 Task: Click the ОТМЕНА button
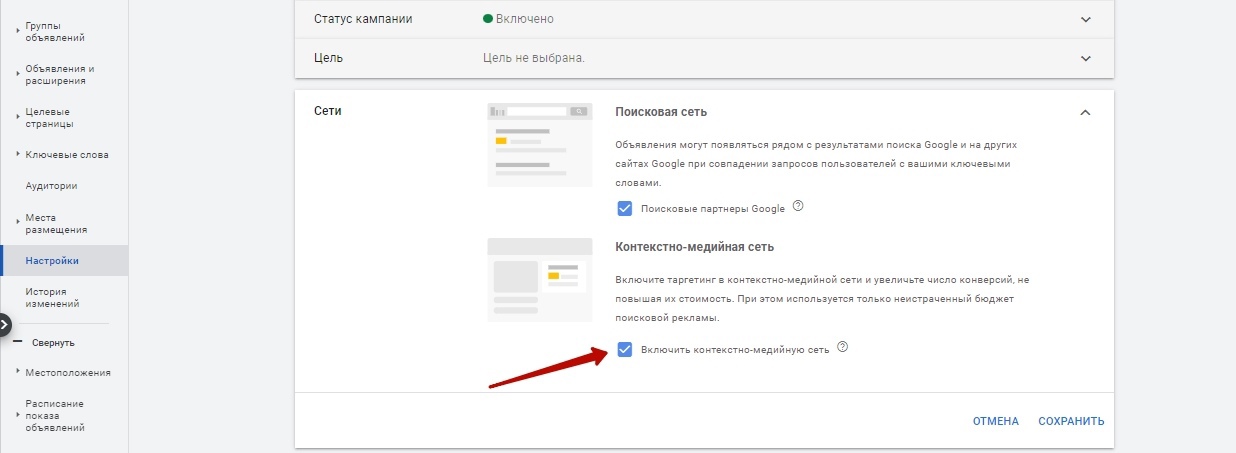(x=996, y=421)
